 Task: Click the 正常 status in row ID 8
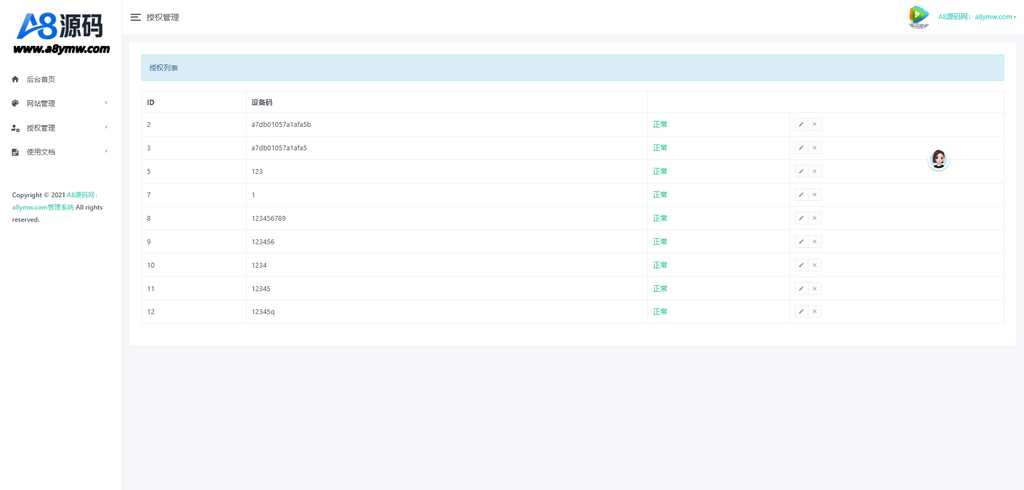[x=660, y=218]
